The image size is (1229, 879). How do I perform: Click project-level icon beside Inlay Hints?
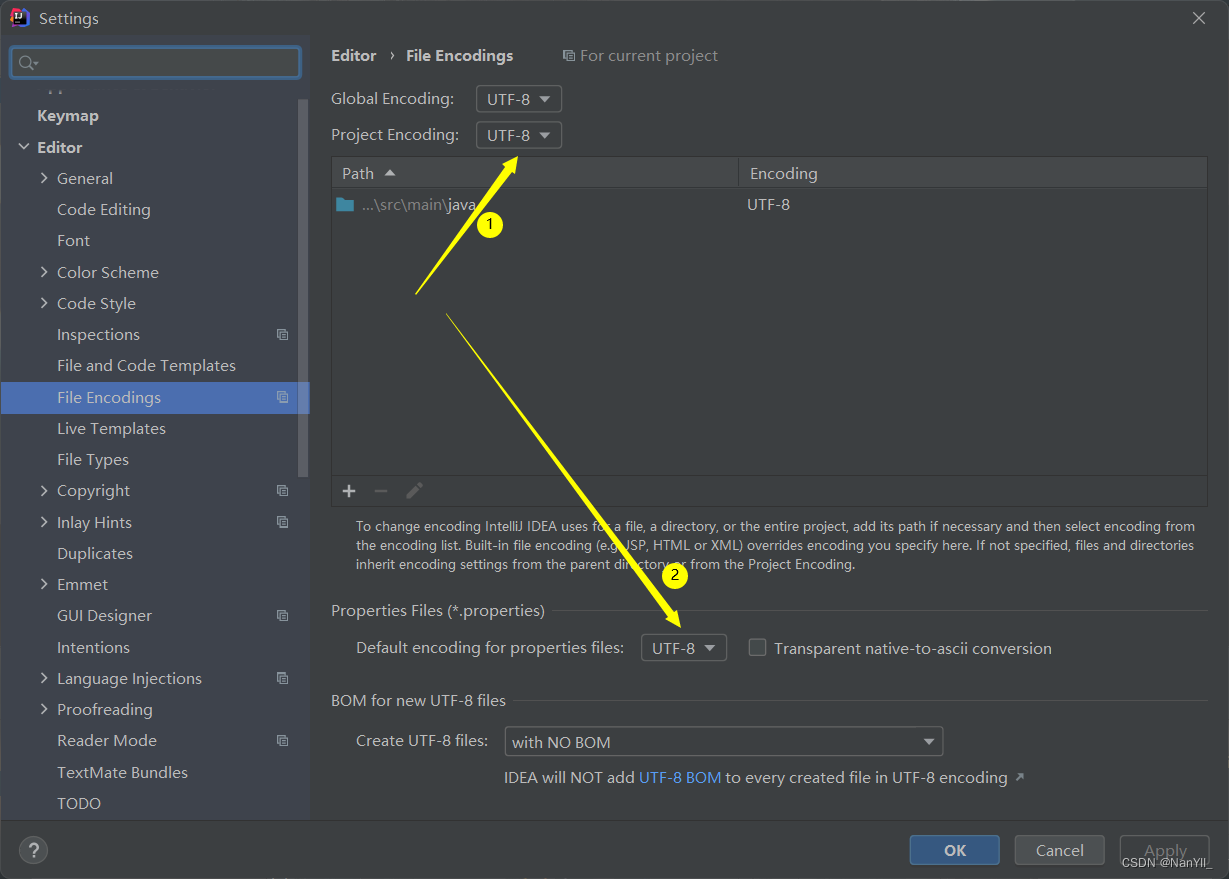coord(283,522)
